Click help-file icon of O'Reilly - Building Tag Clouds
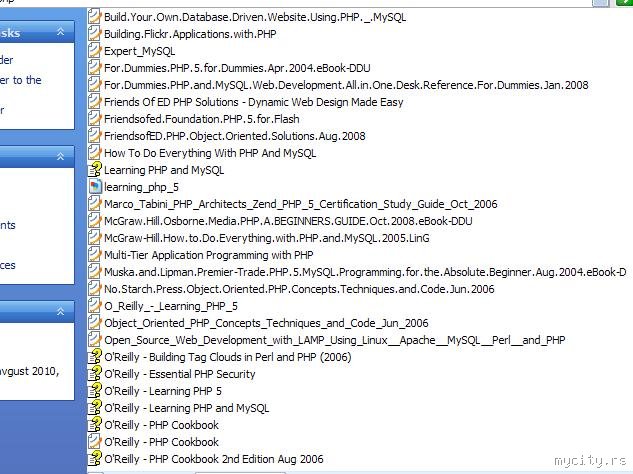The image size is (633, 474). (94, 357)
